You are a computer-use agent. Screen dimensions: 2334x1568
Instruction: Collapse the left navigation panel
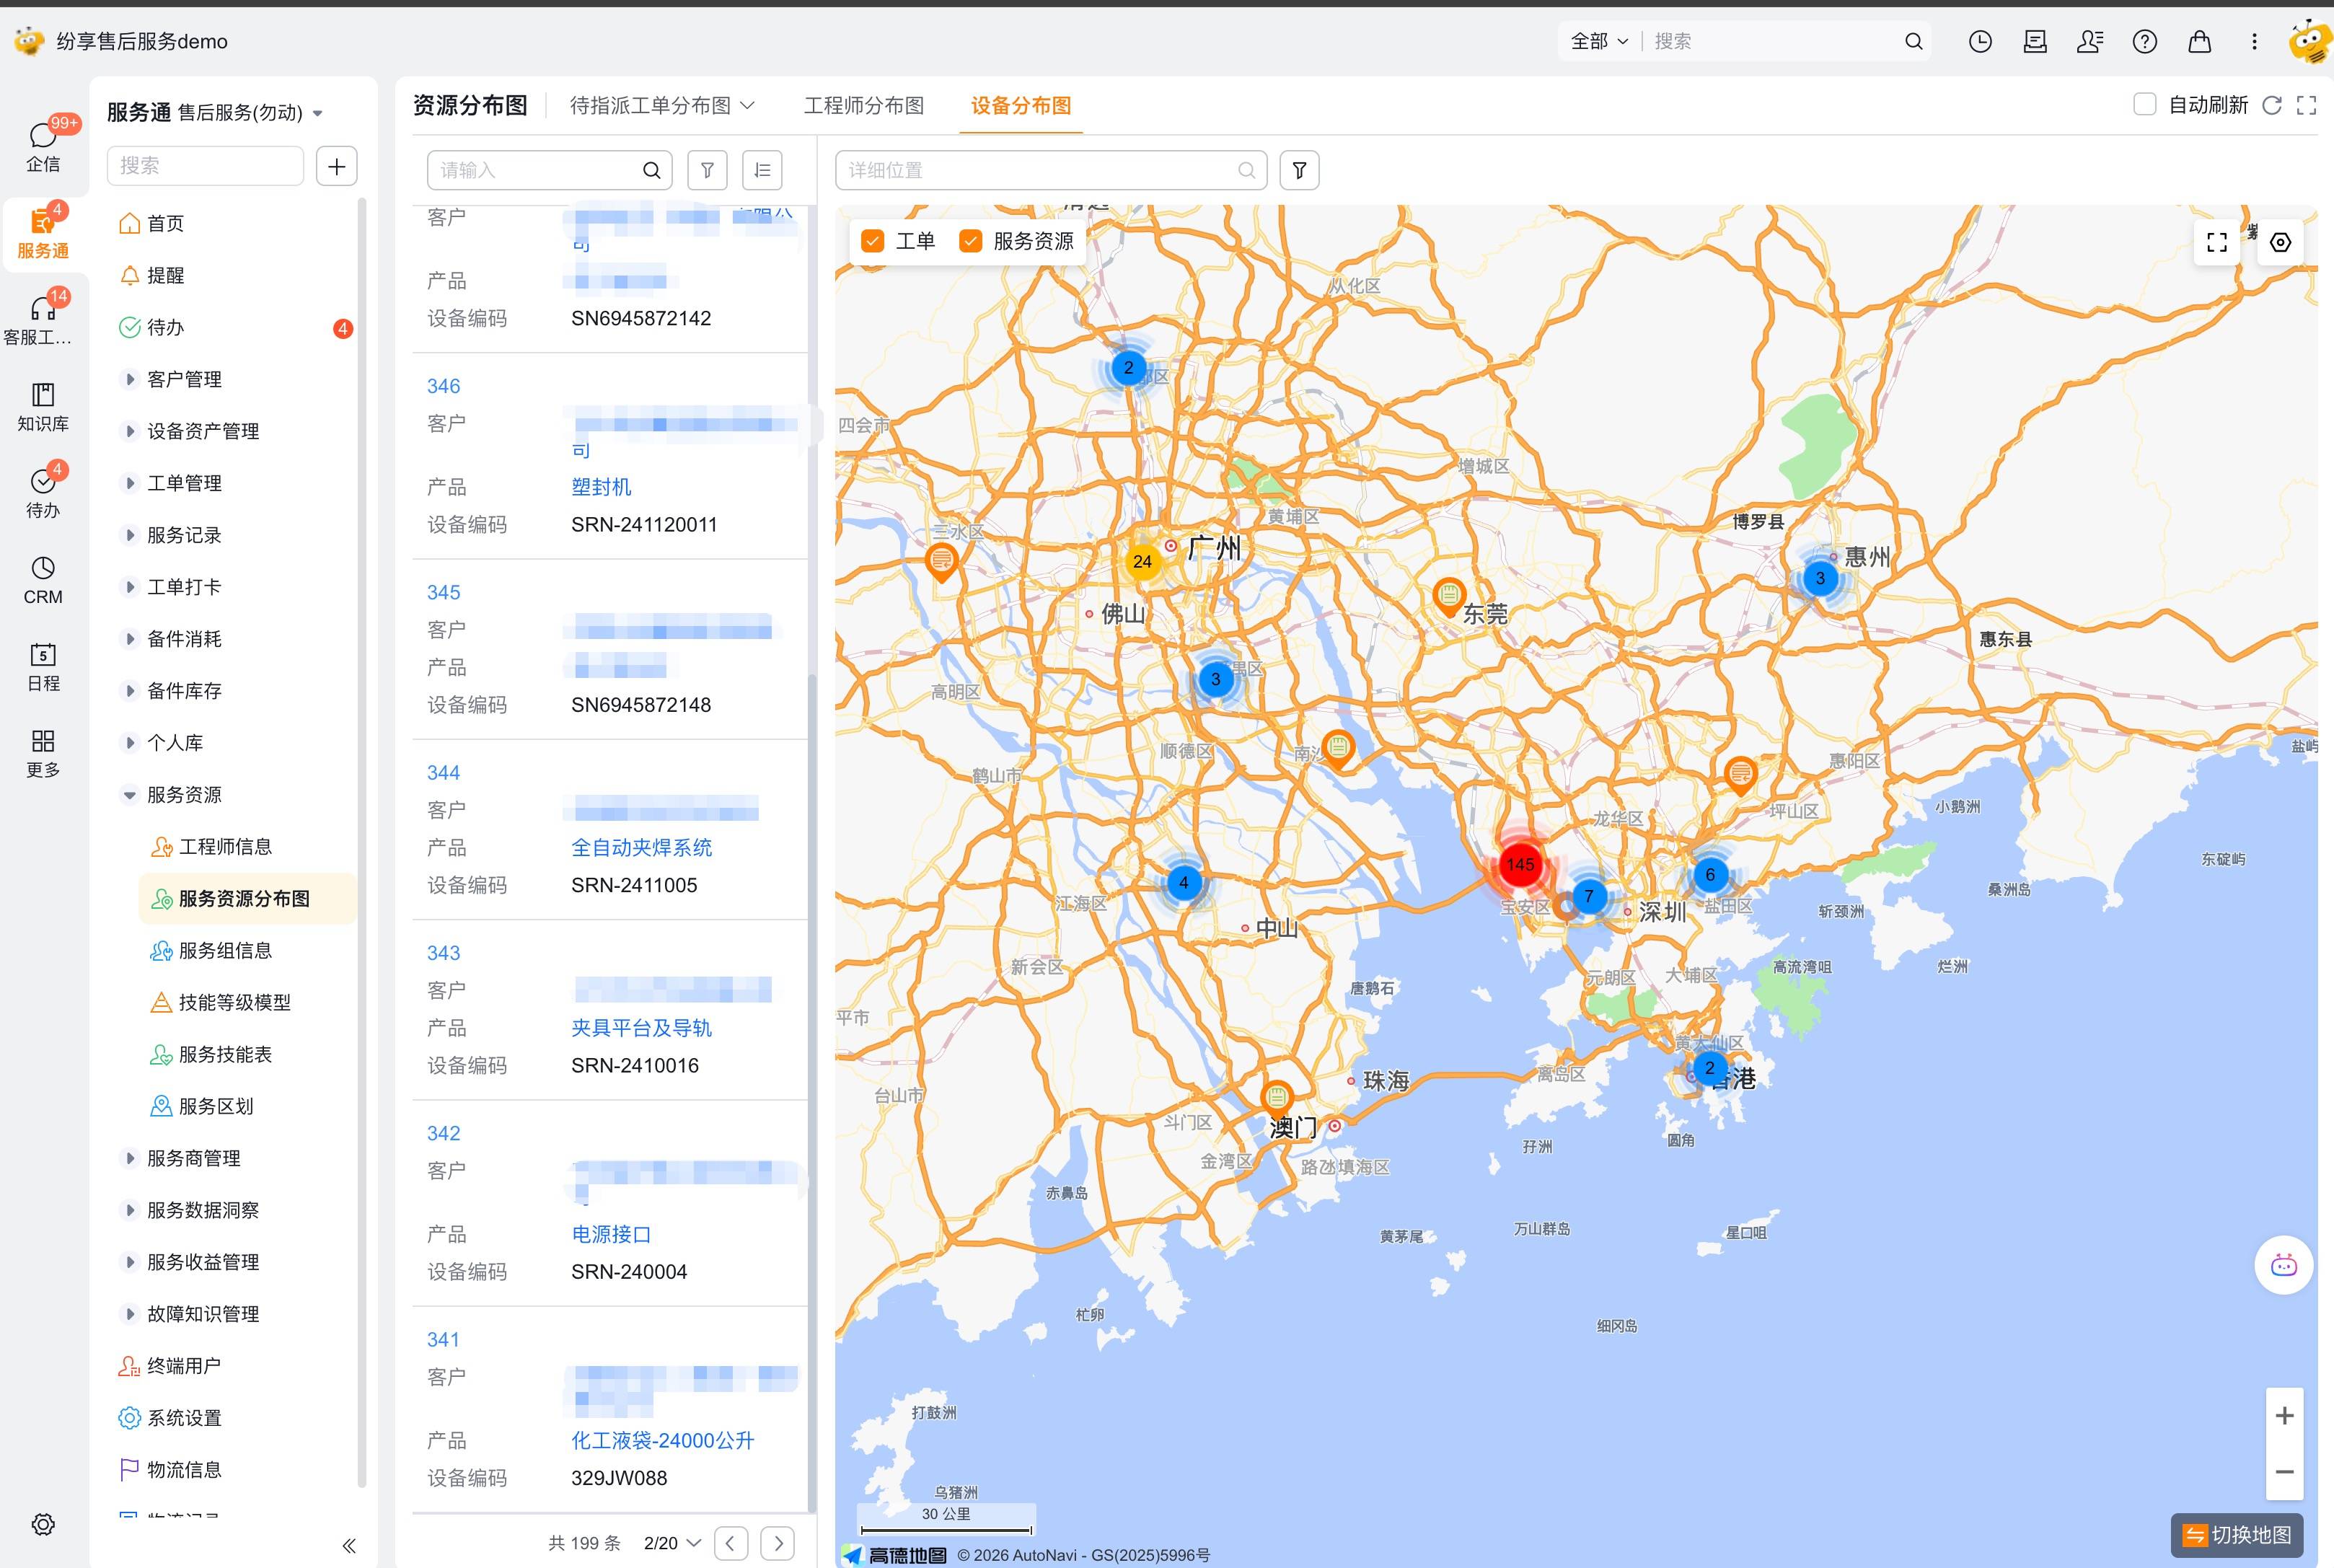[349, 1545]
